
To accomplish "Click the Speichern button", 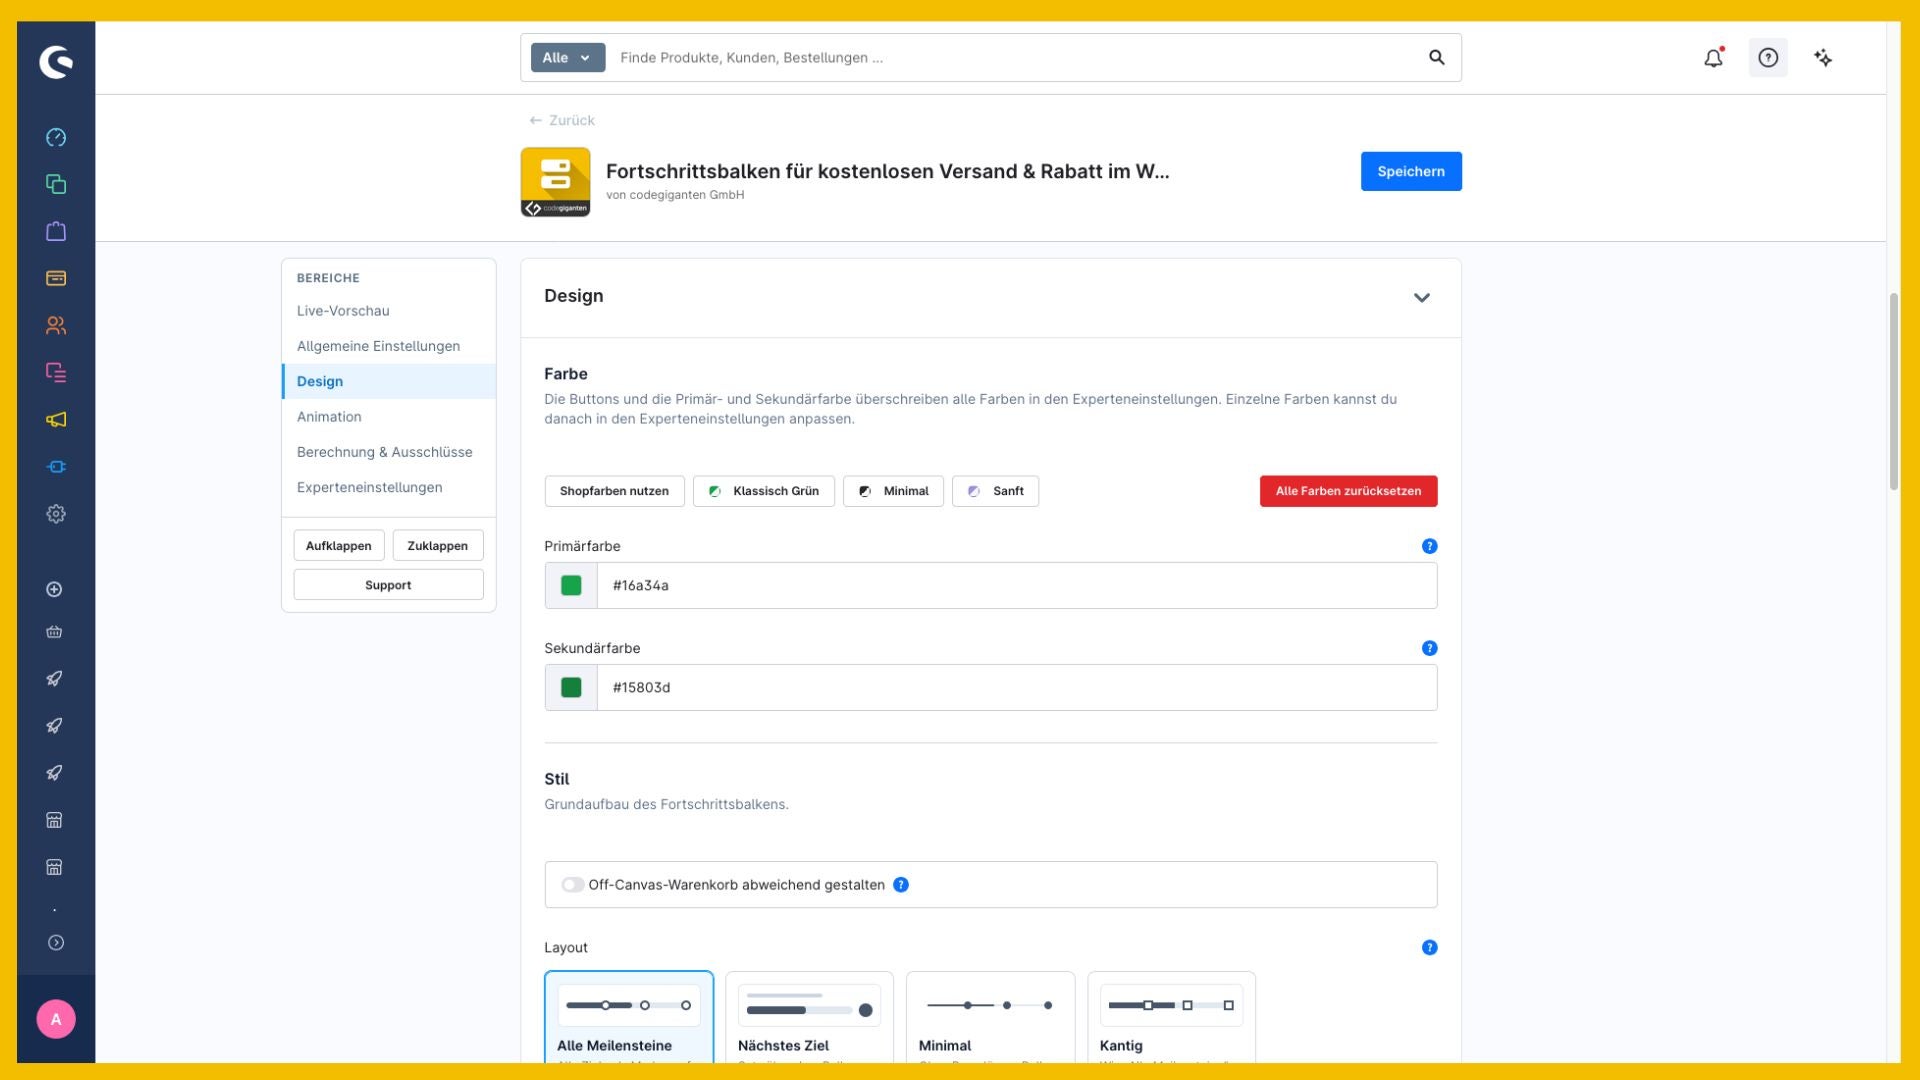I will pyautogui.click(x=1411, y=171).
